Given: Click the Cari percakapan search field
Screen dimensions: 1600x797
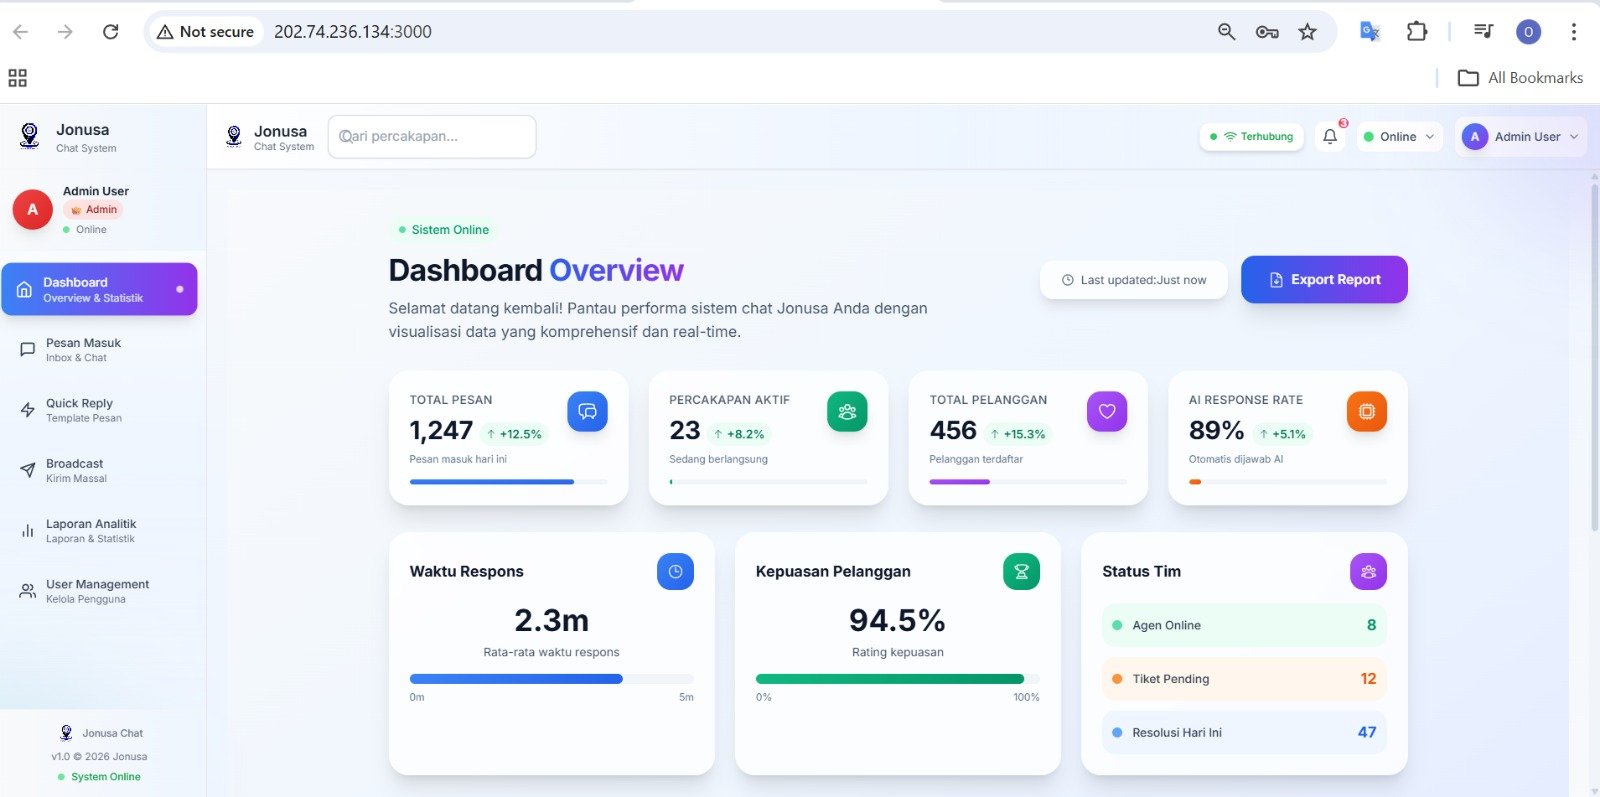Looking at the screenshot, I should (x=432, y=137).
